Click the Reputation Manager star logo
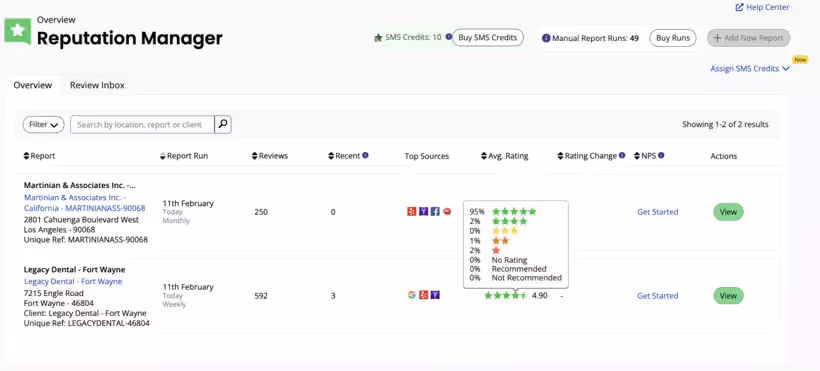The width and height of the screenshot is (820, 371). [18, 30]
